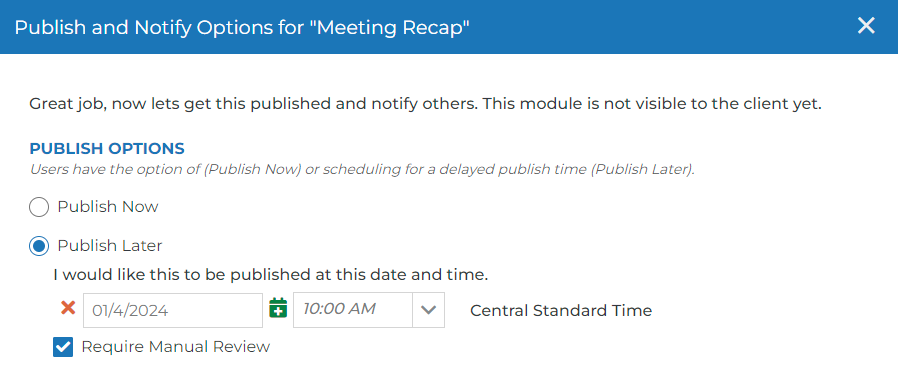
Task: Click the italic Publish Now/Publish Later description
Action: tap(362, 170)
